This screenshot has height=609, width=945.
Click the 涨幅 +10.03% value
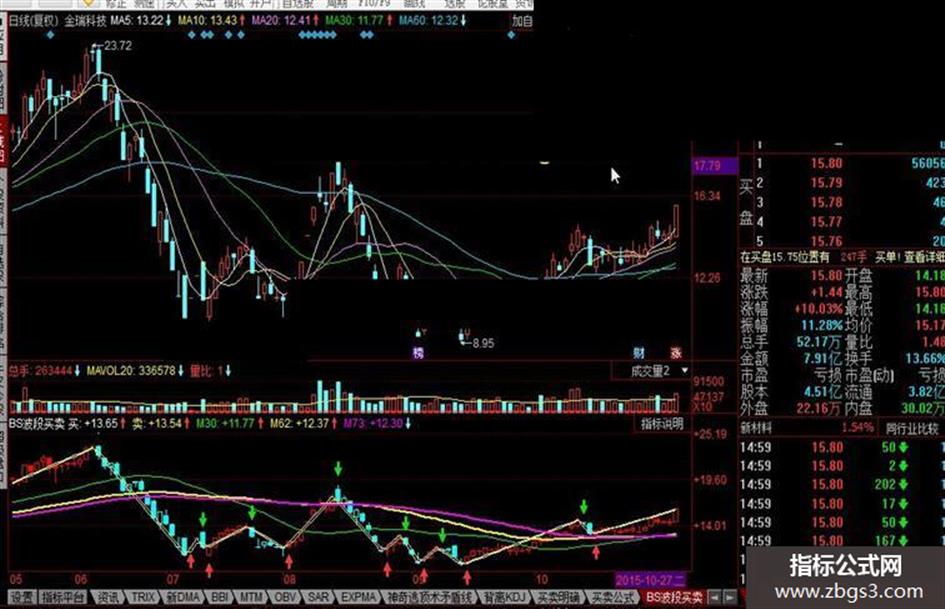[x=818, y=309]
